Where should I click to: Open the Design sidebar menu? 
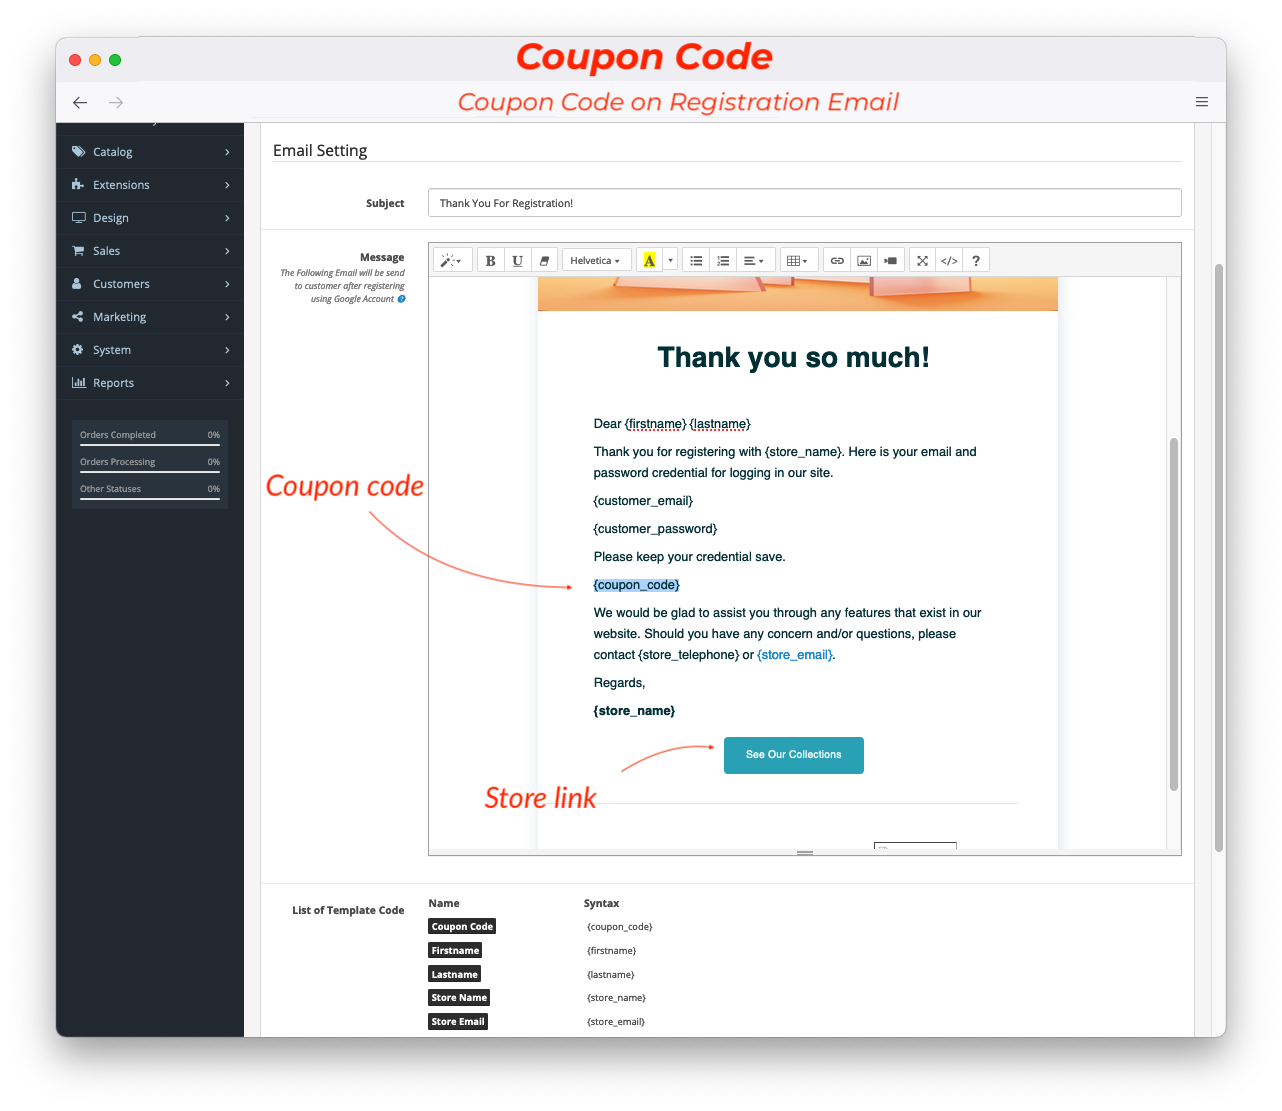click(x=150, y=218)
